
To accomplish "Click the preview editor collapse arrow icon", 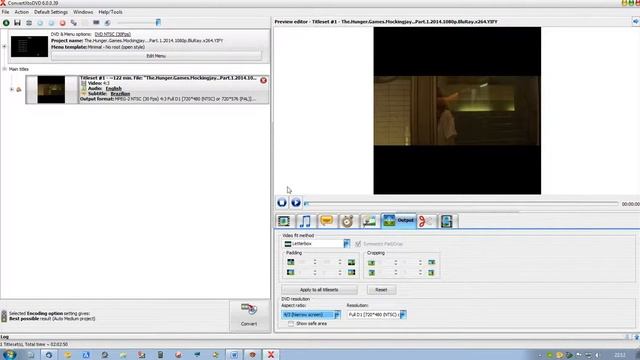I will click(636, 21).
